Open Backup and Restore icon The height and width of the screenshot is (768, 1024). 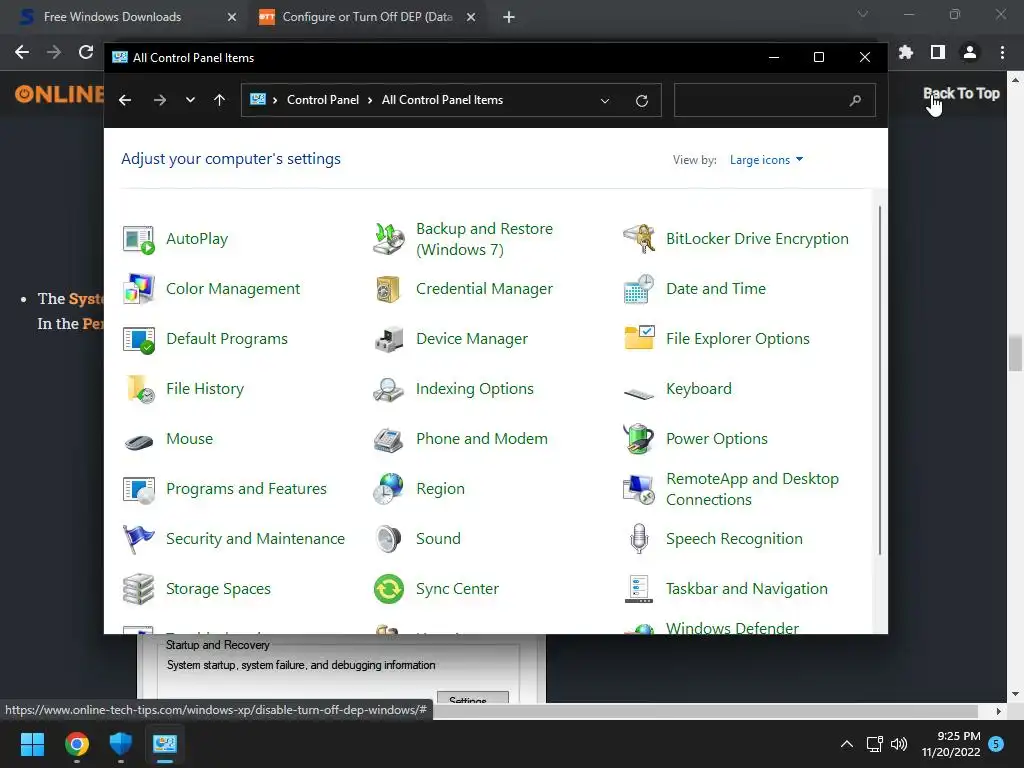pos(389,240)
